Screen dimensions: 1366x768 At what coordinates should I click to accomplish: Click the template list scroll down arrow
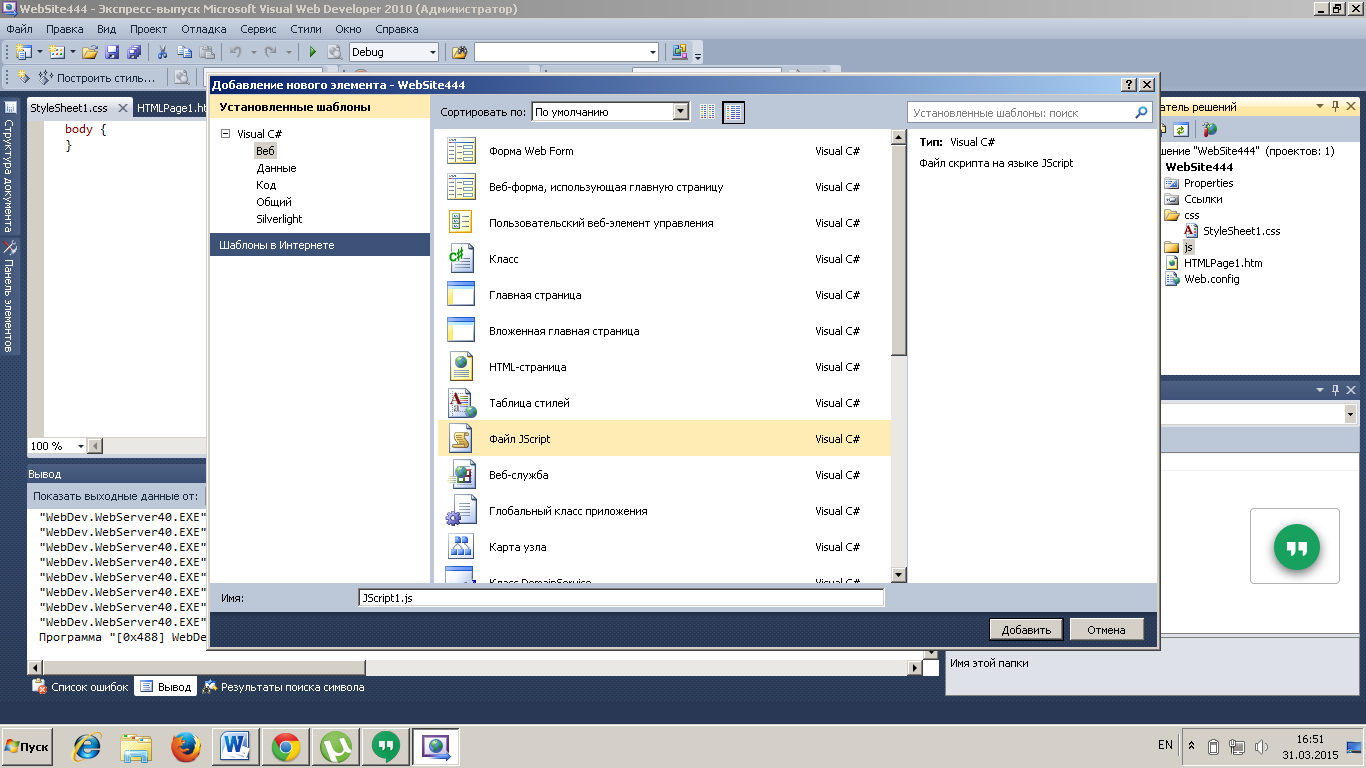(898, 575)
